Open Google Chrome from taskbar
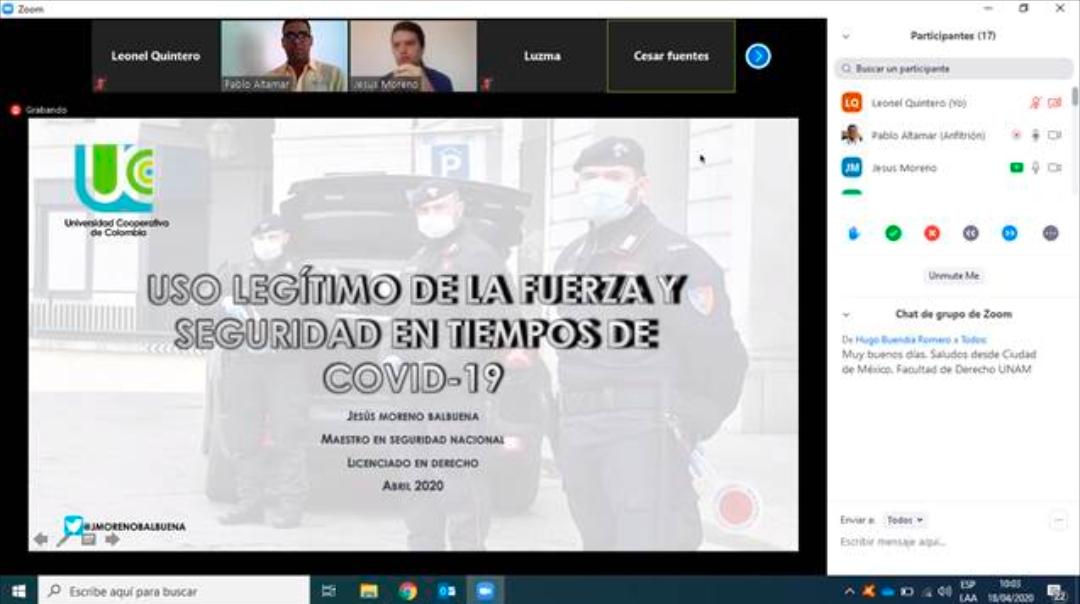The image size is (1080, 604). coord(408,591)
